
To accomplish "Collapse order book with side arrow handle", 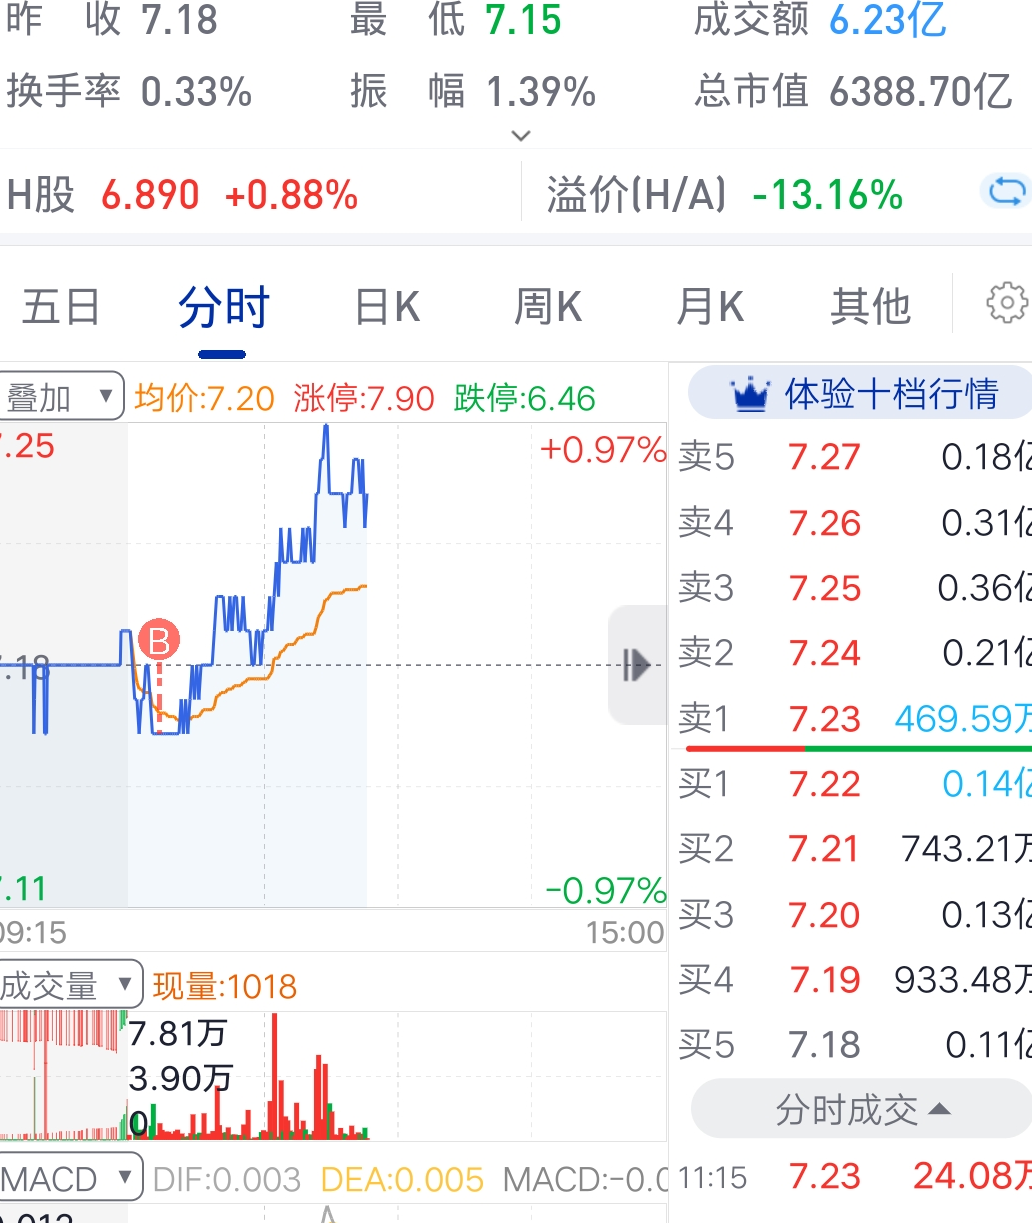I will click(x=636, y=664).
